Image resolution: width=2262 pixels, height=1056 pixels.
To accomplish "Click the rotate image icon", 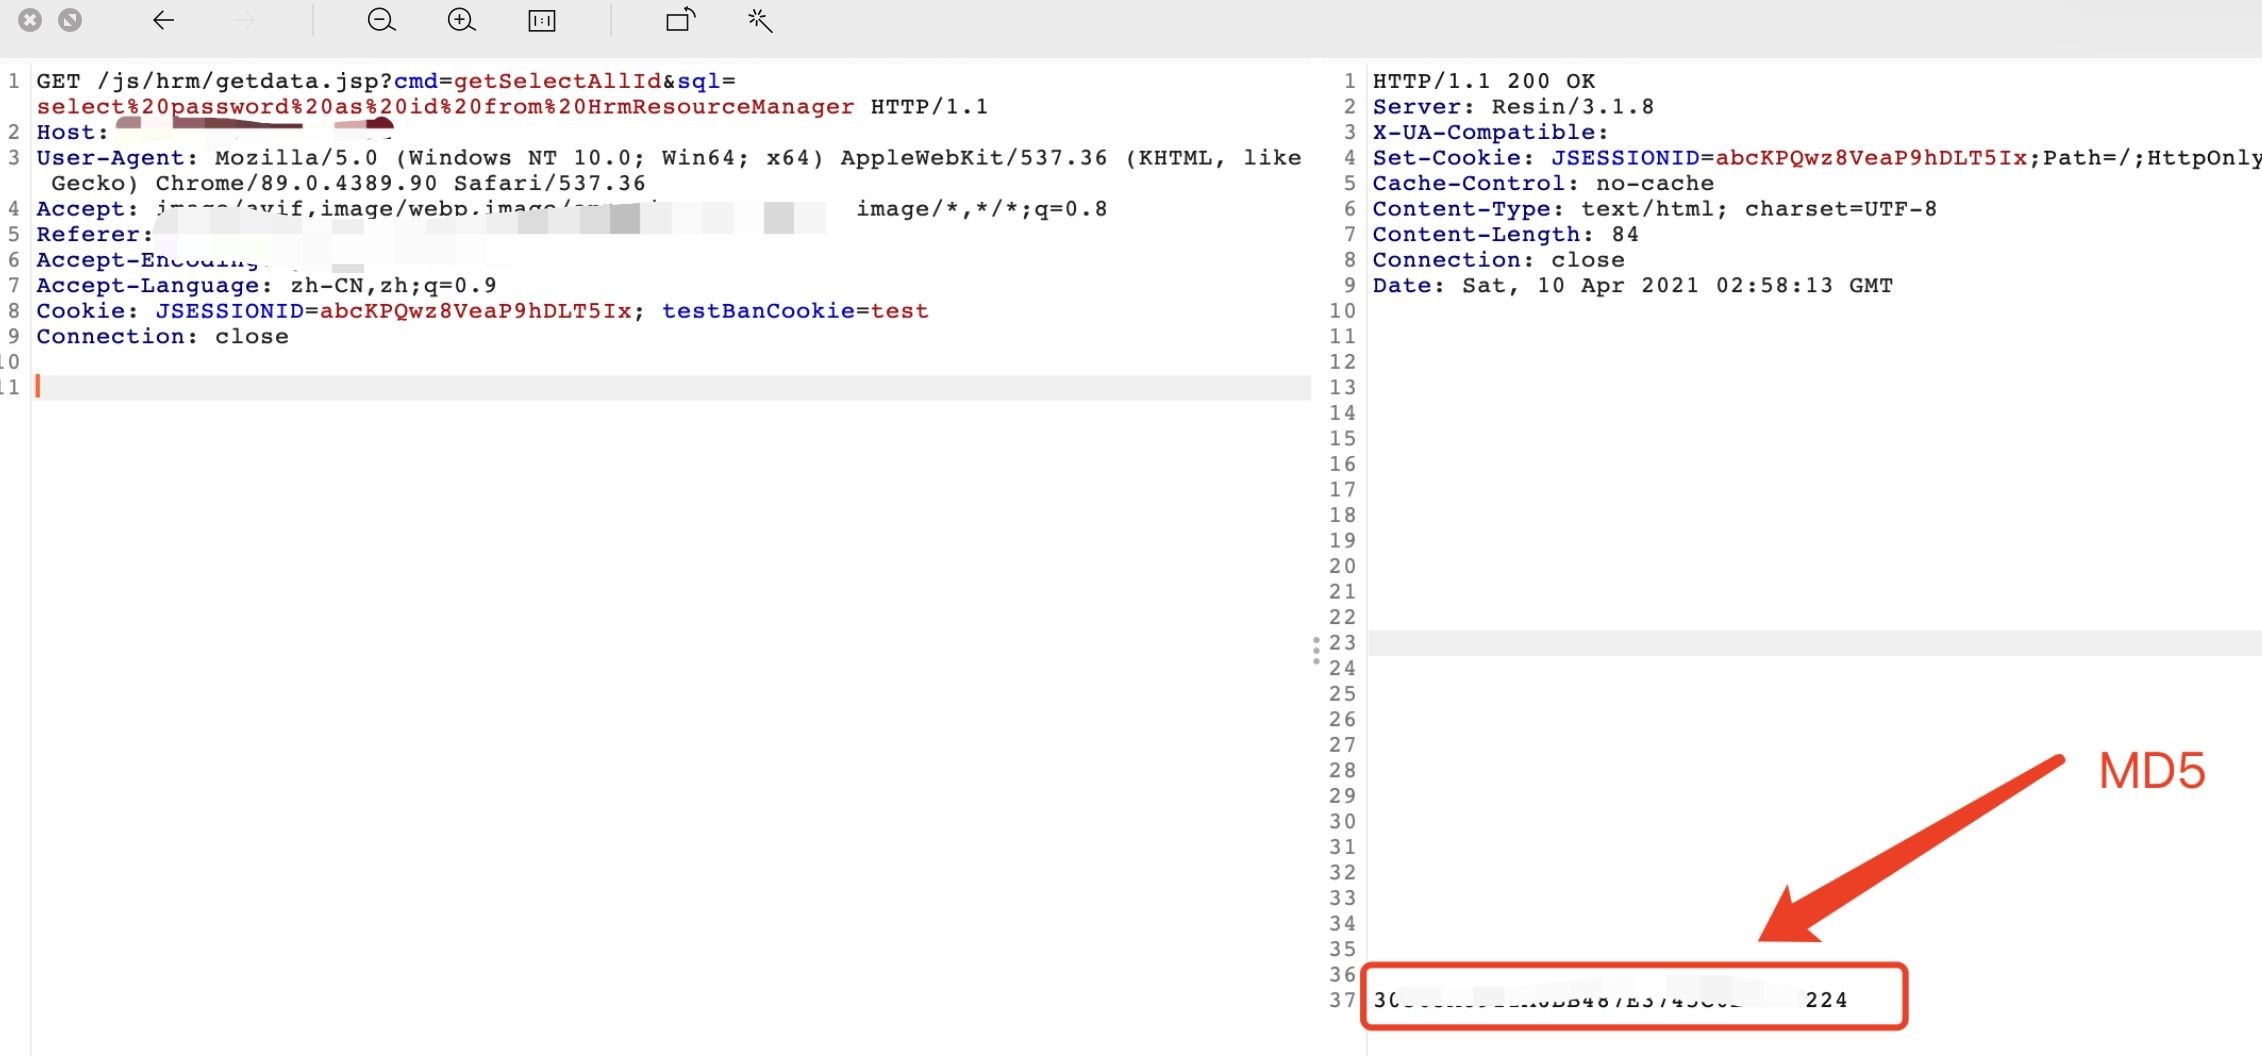I will pos(680,20).
